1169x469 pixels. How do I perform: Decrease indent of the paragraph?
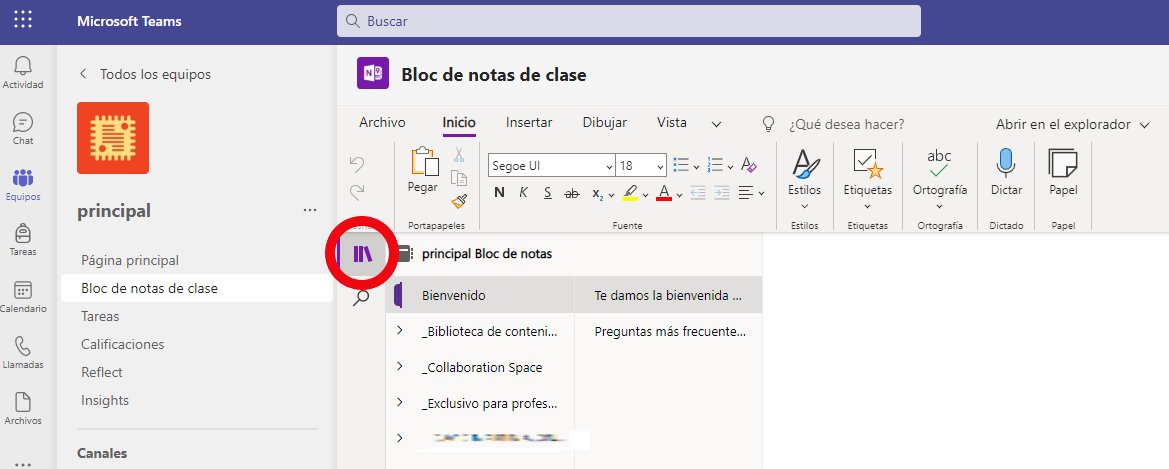click(x=698, y=193)
